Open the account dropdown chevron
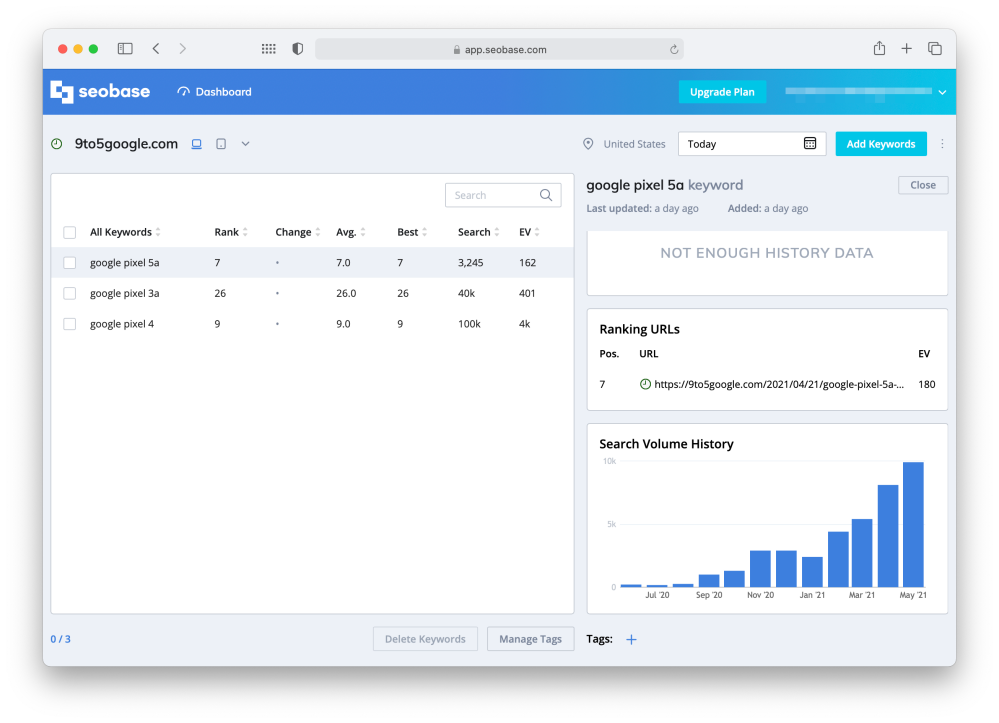 tap(942, 92)
